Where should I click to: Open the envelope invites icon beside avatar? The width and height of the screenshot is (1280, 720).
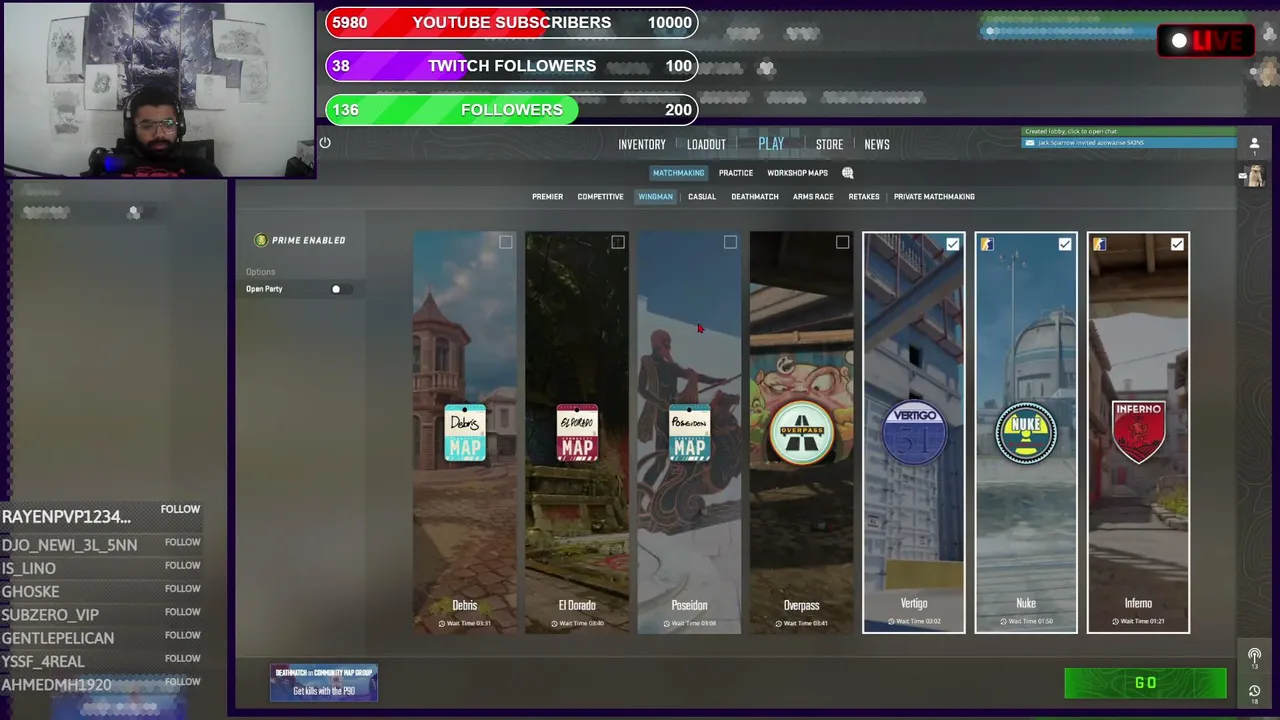click(1242, 175)
